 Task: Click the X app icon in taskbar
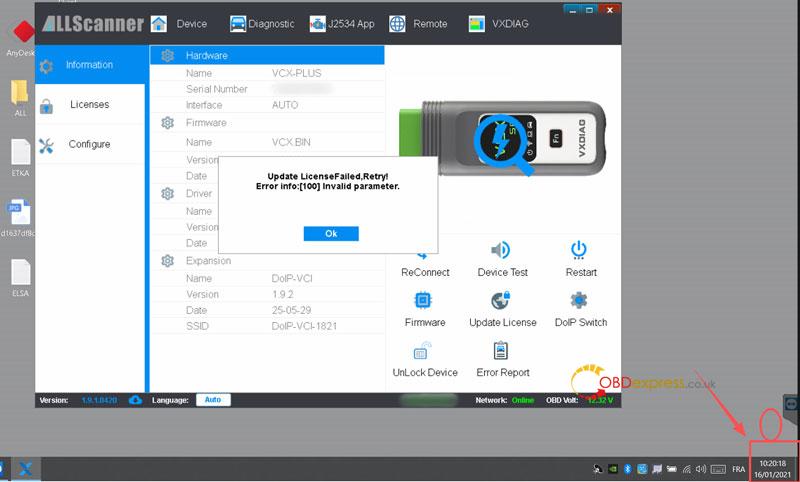click(26, 469)
